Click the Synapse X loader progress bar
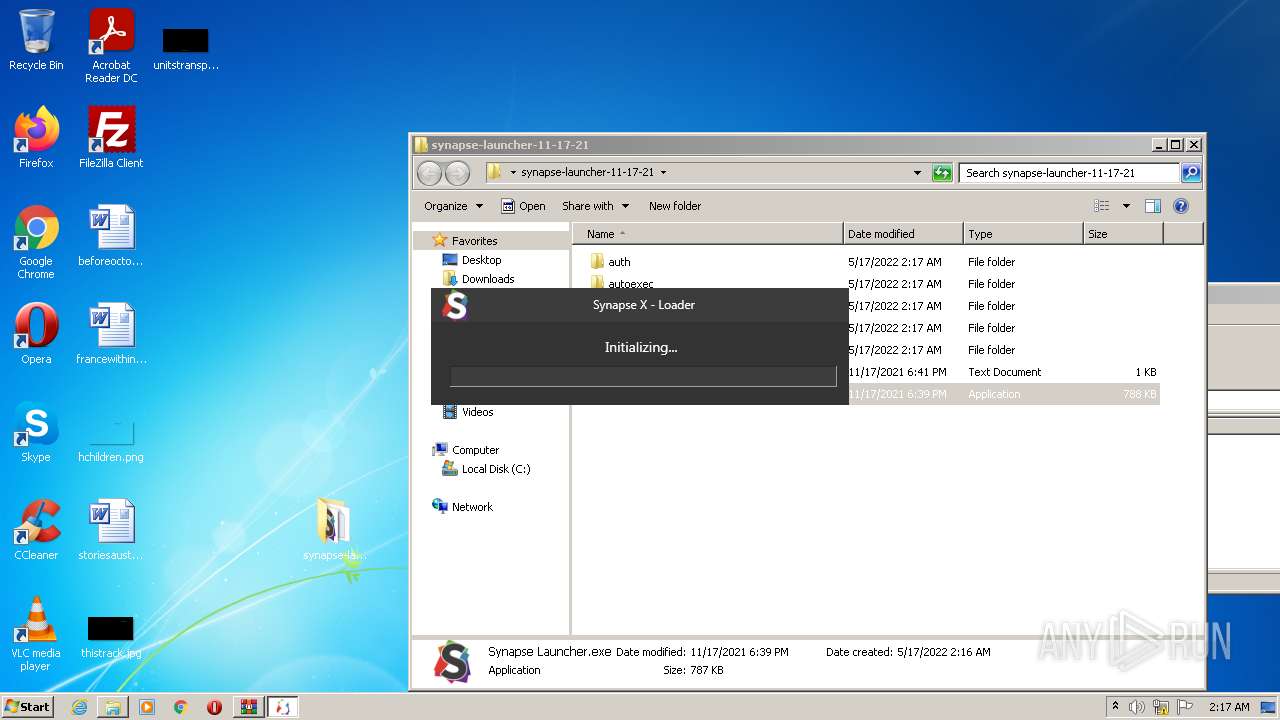 click(643, 377)
